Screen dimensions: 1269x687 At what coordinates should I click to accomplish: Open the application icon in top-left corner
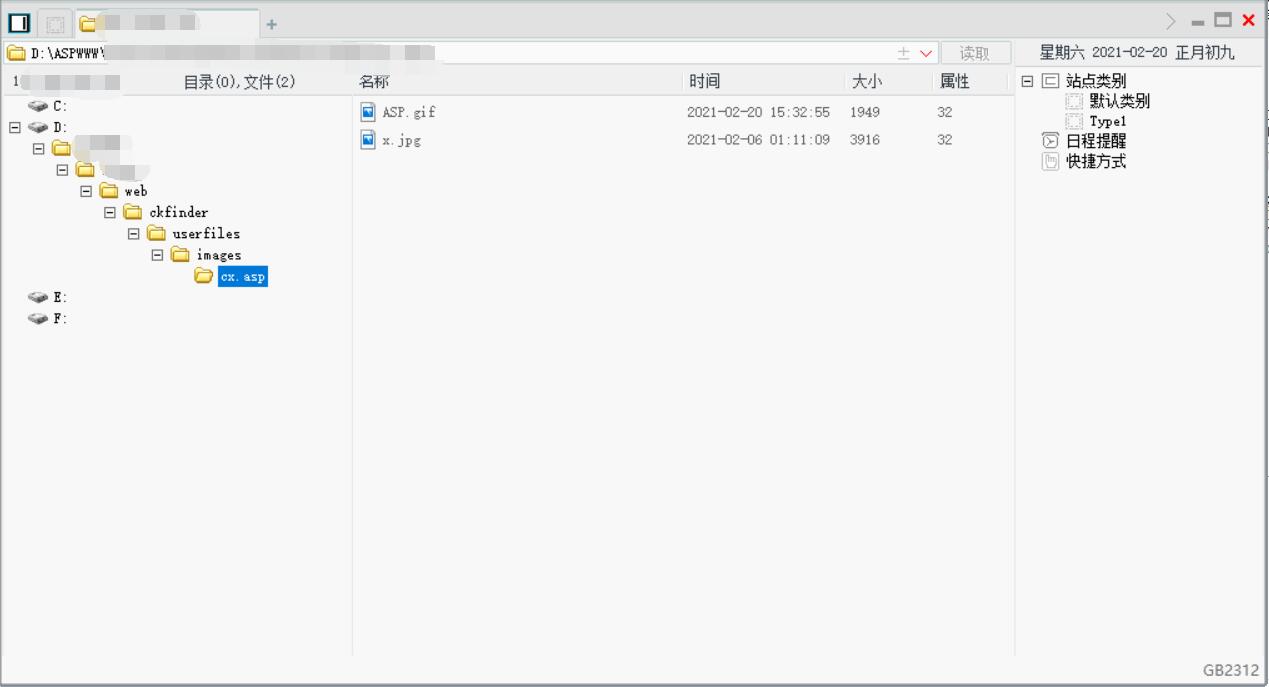click(17, 20)
